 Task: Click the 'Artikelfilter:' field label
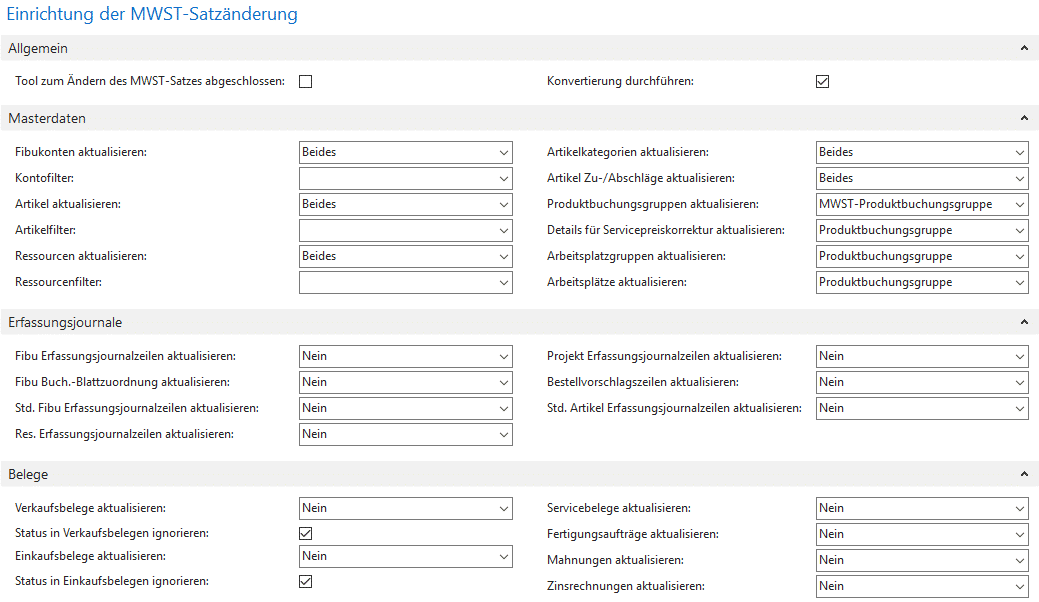coord(46,230)
